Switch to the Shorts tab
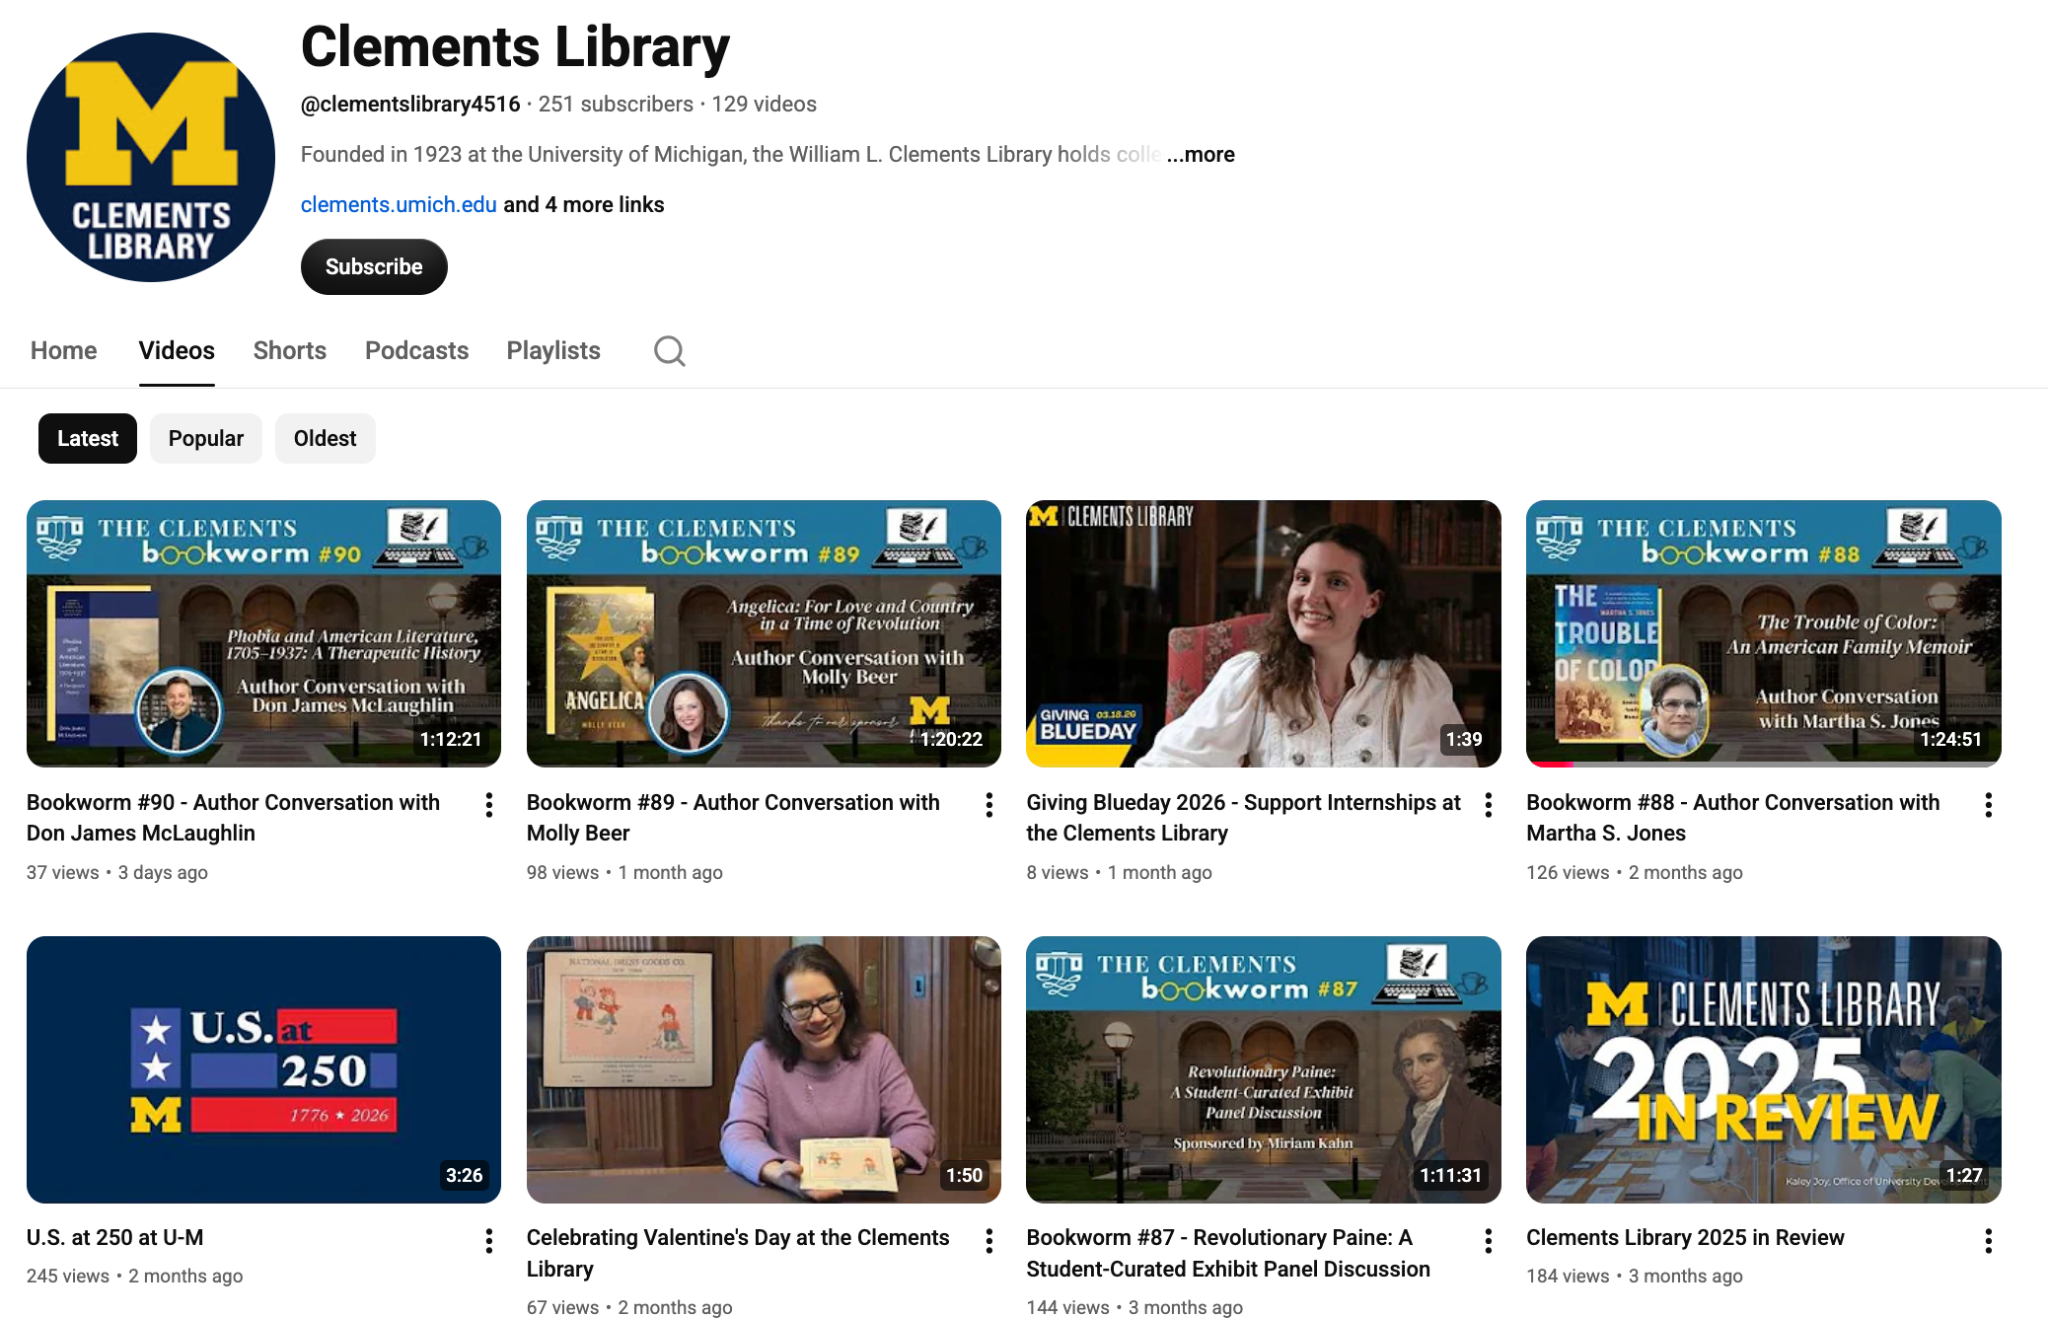 point(290,350)
